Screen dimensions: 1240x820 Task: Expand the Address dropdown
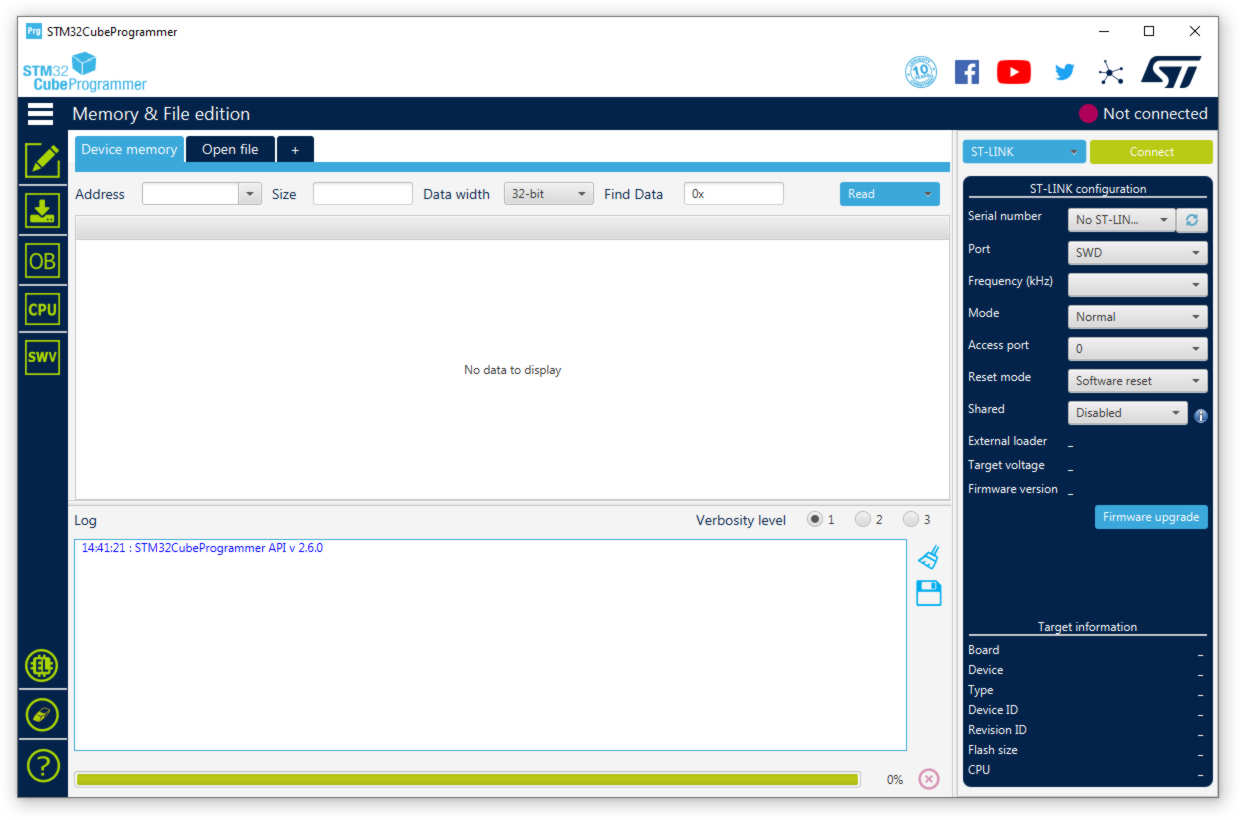point(250,194)
